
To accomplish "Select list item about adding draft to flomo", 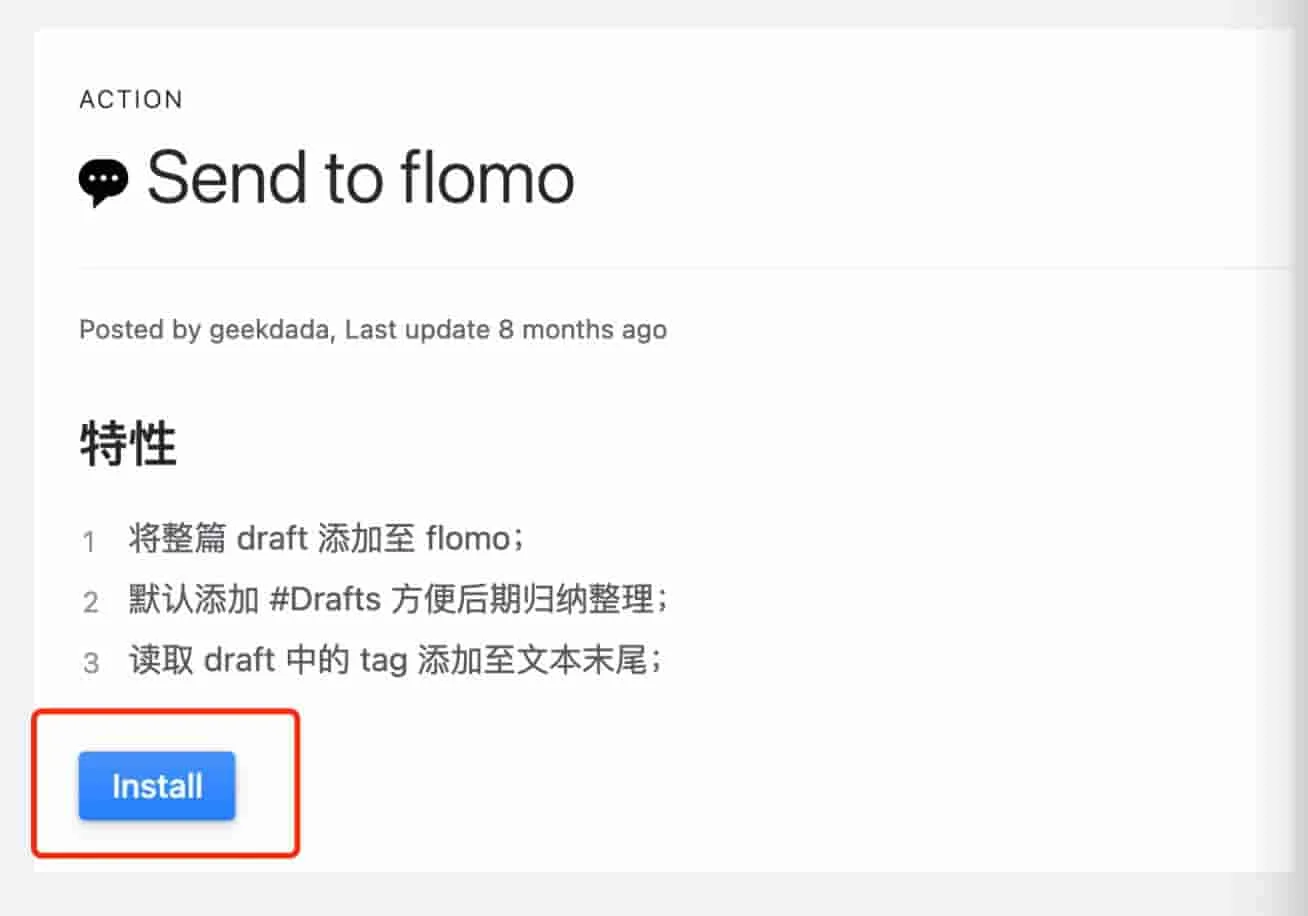I will tap(327, 539).
